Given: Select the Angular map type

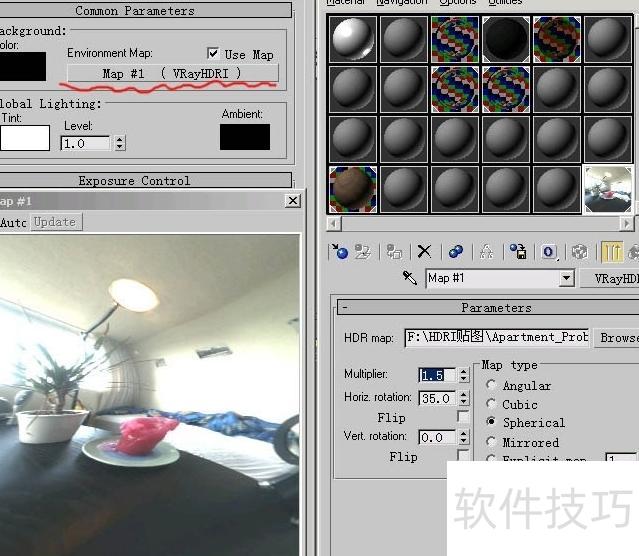Looking at the screenshot, I should 491,385.
